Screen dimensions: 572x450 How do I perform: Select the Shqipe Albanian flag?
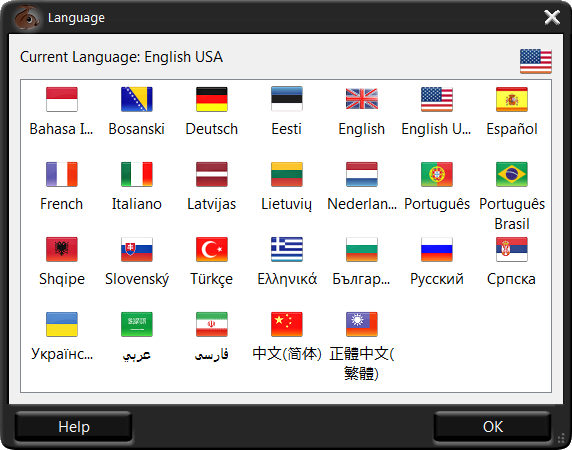tap(62, 249)
